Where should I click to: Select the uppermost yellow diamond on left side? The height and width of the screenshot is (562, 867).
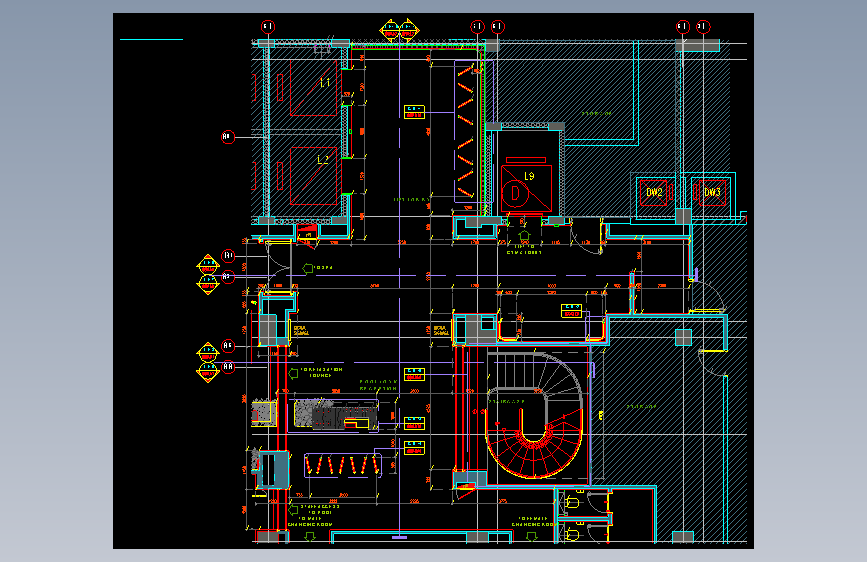[208, 265]
